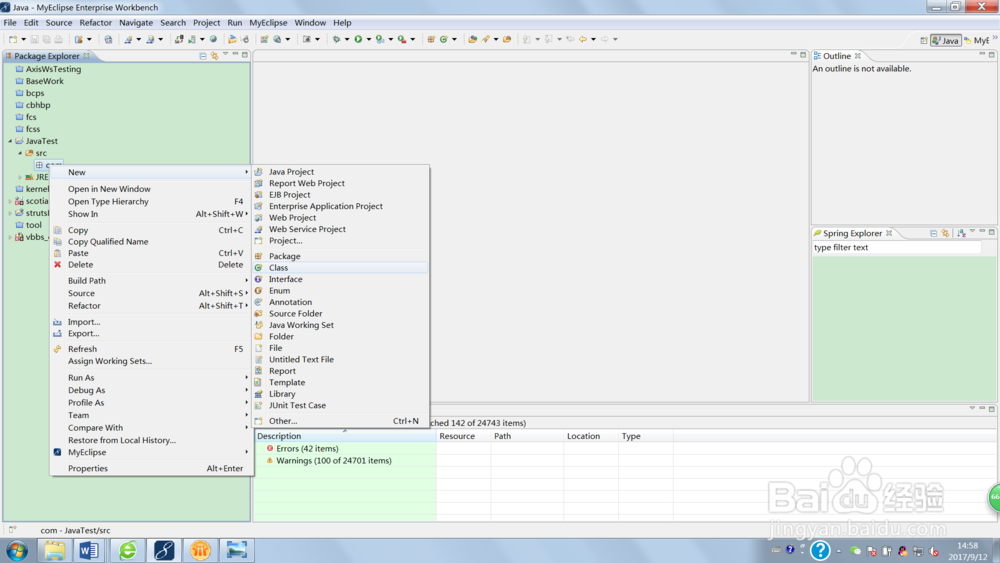This screenshot has width=1000, height=563.
Task: Collapse the src folder node
Action: click(x=20, y=153)
